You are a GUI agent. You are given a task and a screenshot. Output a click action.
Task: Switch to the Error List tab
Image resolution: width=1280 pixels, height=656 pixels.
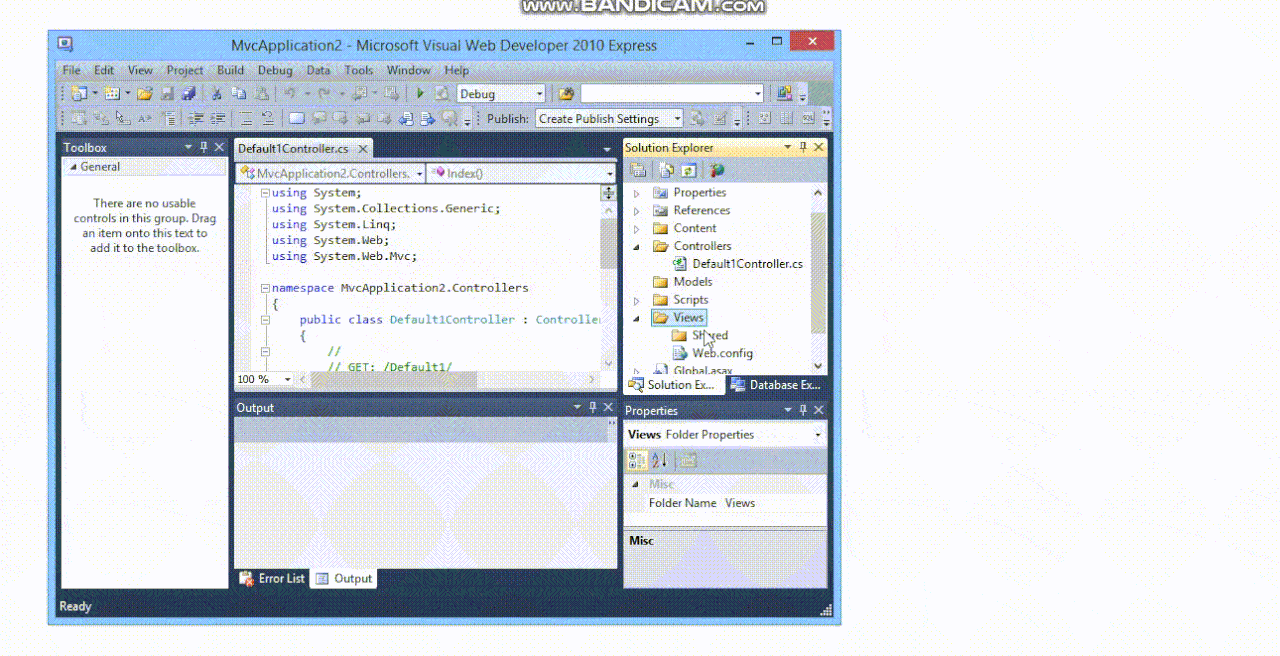coord(272,578)
